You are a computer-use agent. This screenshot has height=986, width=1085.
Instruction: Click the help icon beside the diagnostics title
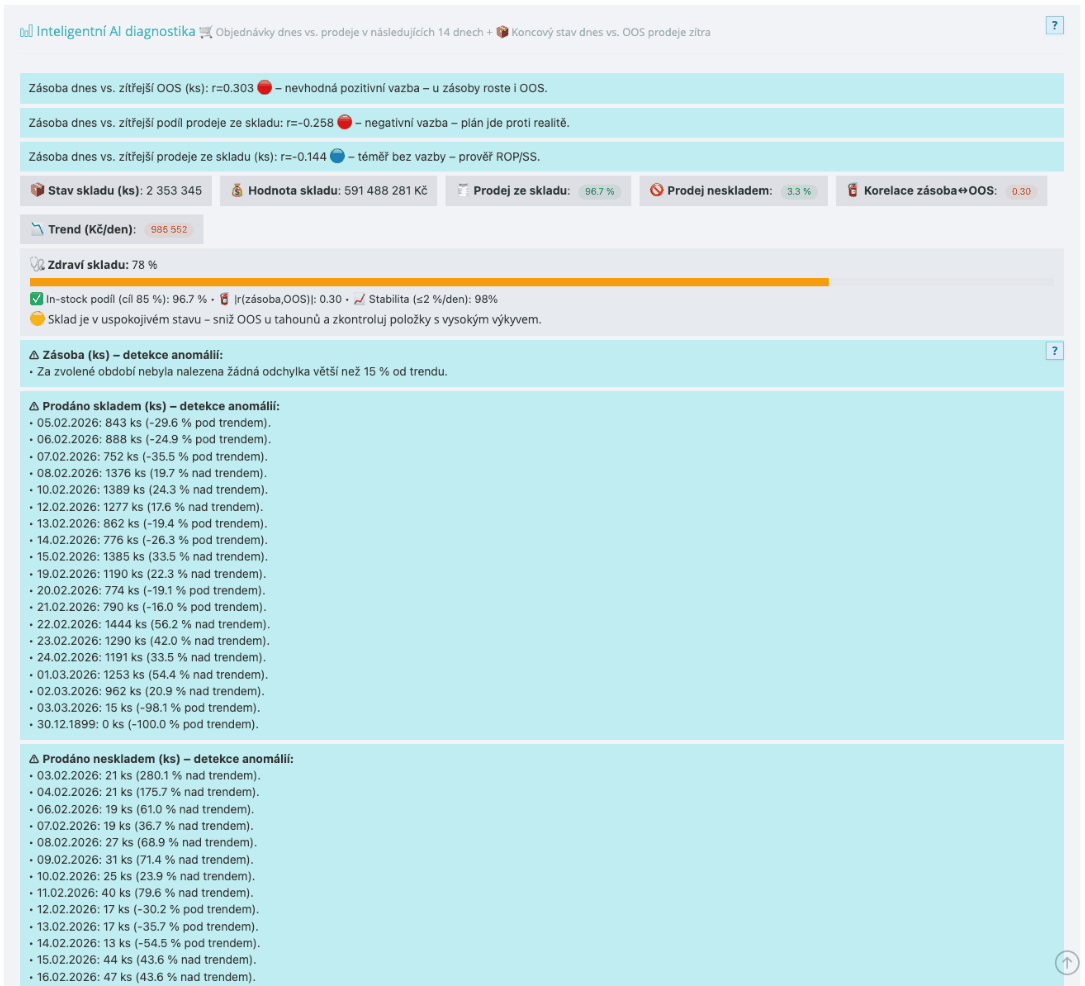pyautogui.click(x=1054, y=26)
